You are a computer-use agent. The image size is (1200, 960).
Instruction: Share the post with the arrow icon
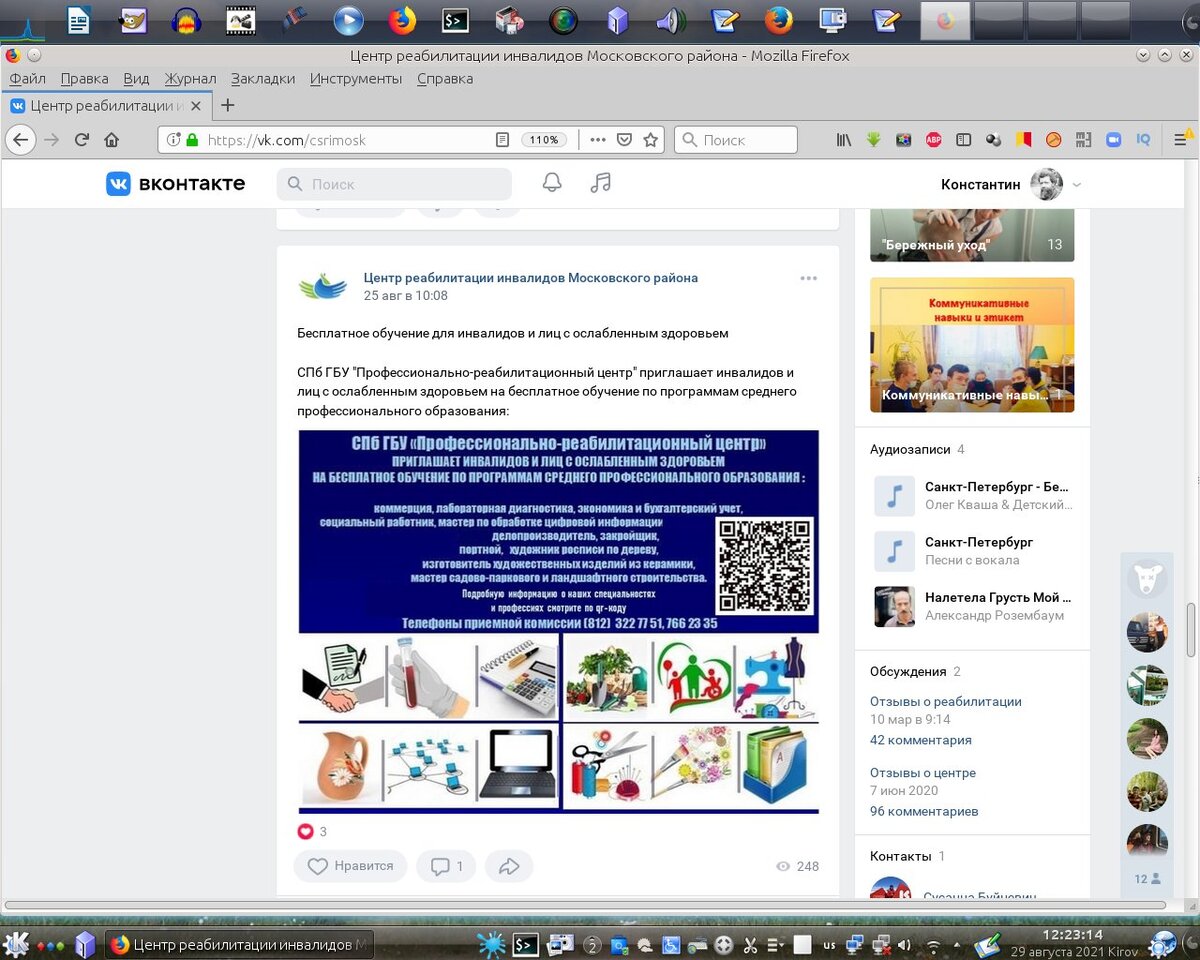[x=509, y=866]
